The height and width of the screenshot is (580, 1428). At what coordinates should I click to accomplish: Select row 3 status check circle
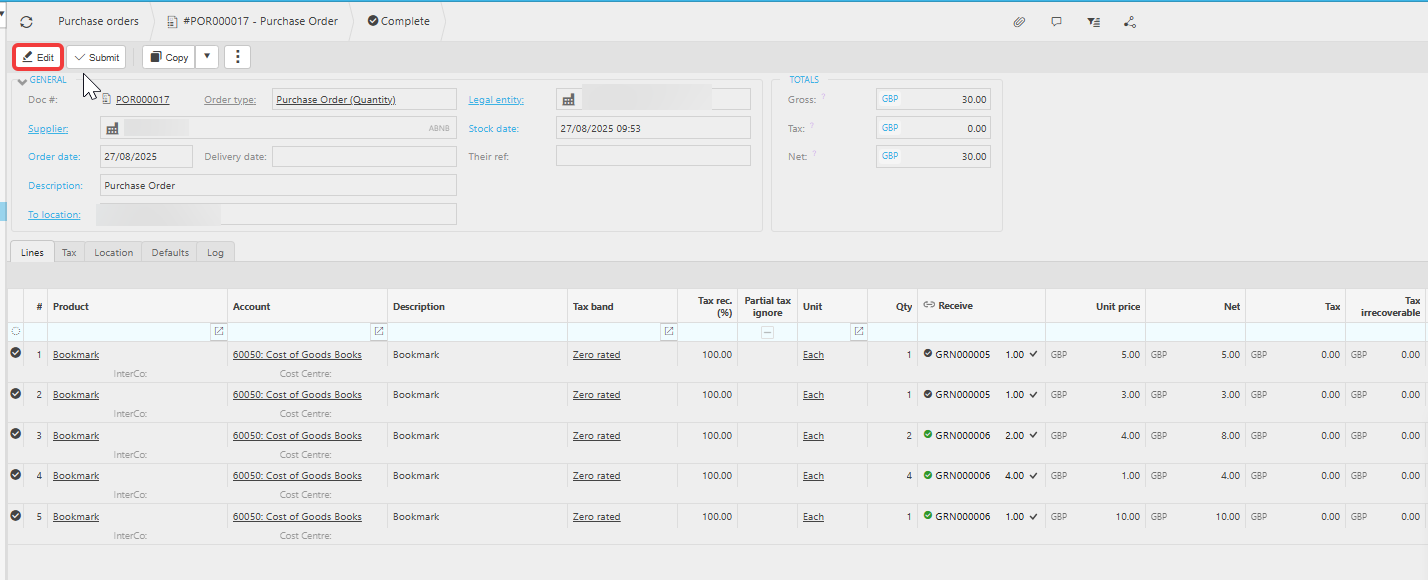pyautogui.click(x=16, y=434)
